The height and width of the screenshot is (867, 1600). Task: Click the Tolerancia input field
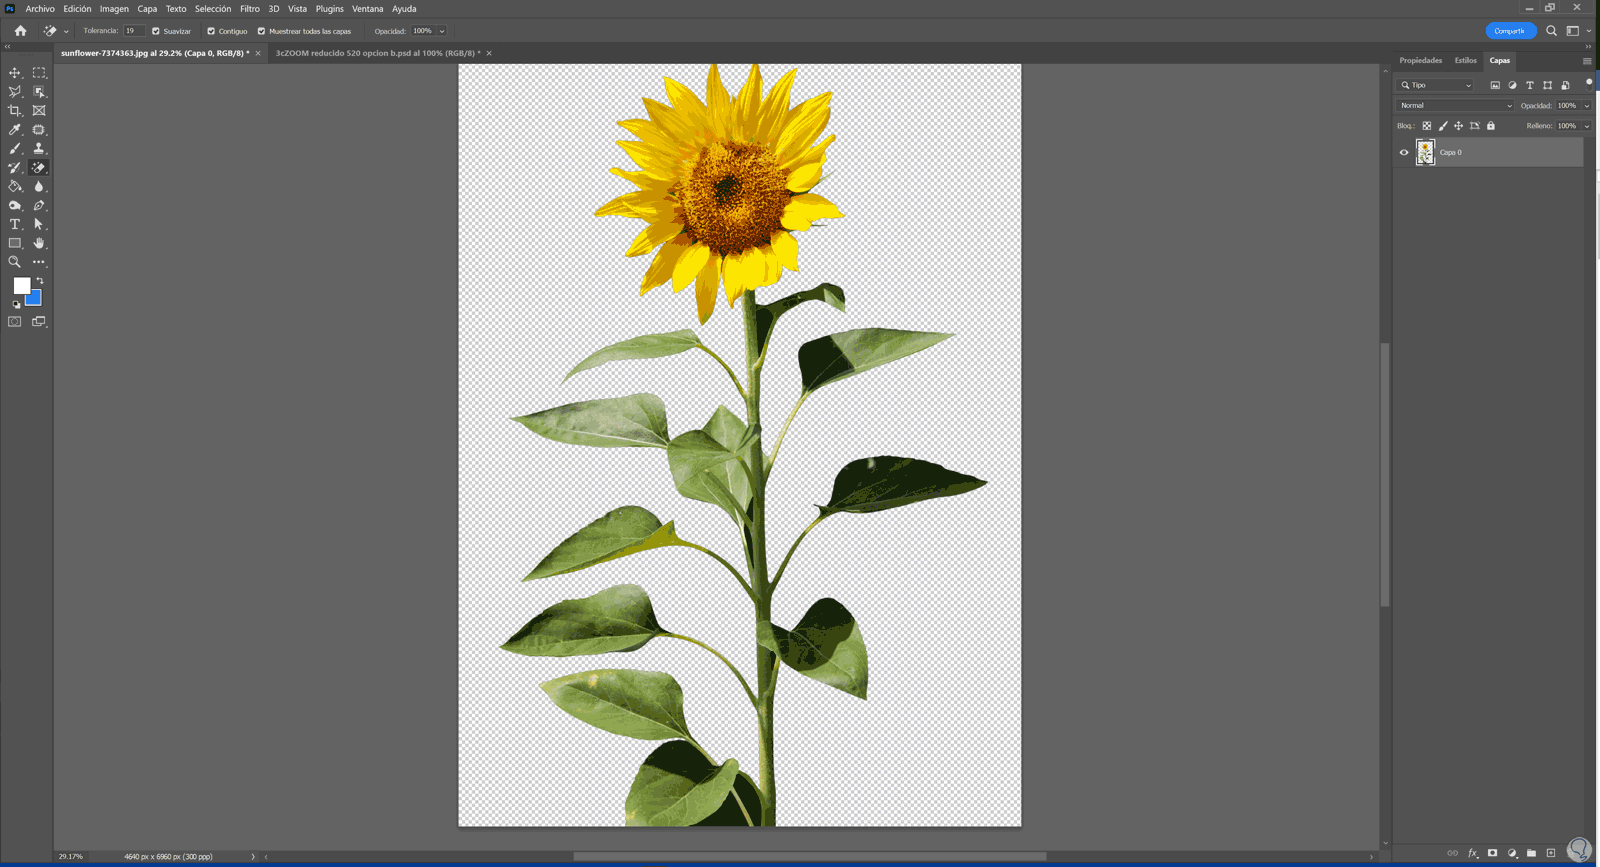click(x=133, y=31)
